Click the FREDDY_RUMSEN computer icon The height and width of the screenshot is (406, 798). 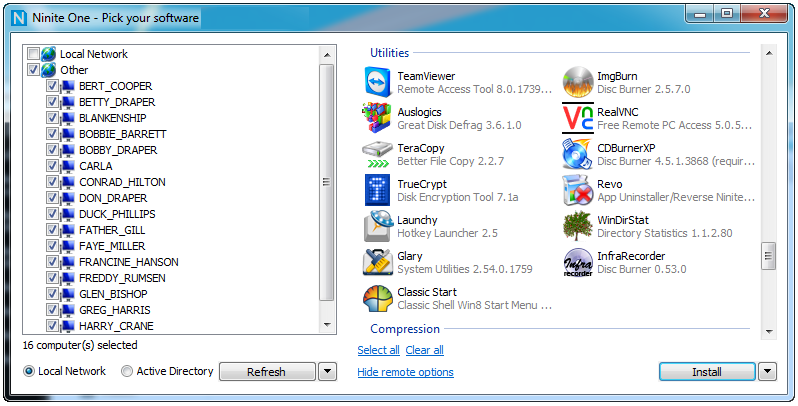point(67,278)
